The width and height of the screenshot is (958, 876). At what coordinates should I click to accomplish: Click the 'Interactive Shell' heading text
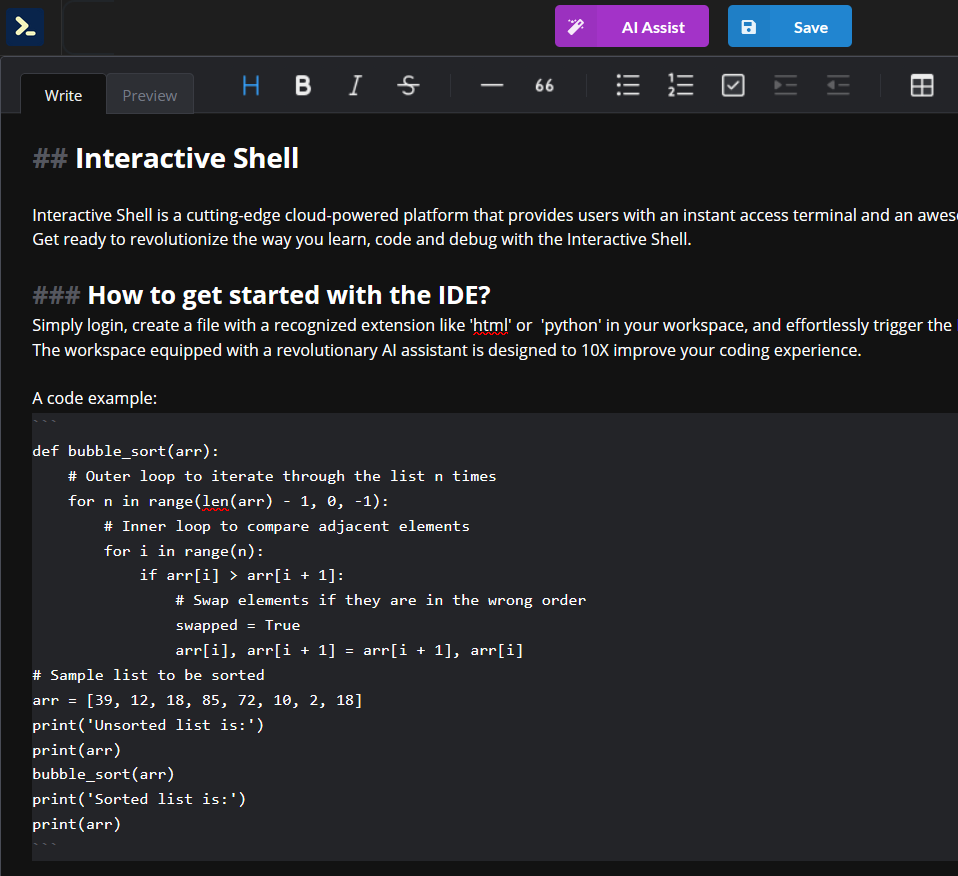(187, 158)
